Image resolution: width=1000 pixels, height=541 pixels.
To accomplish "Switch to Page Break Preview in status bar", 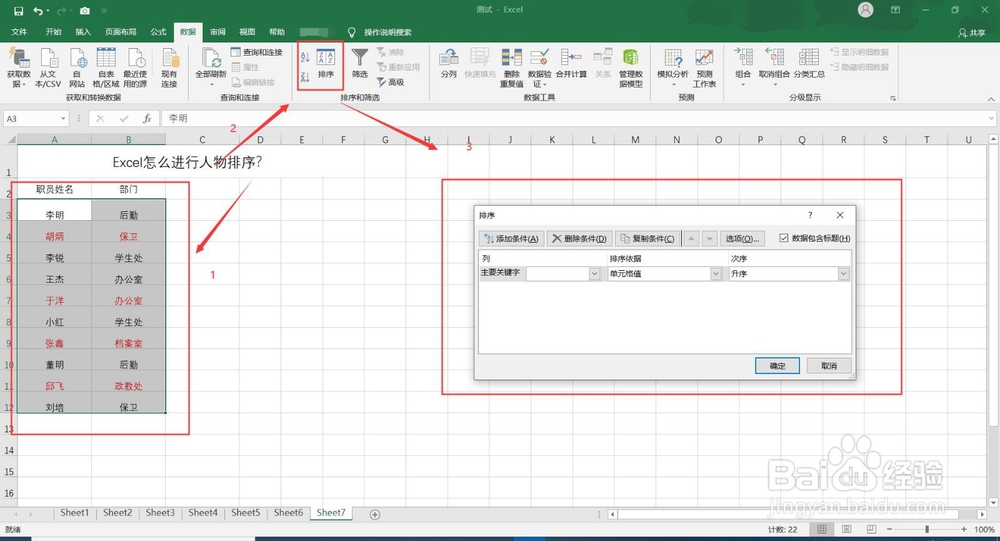I will pos(871,530).
